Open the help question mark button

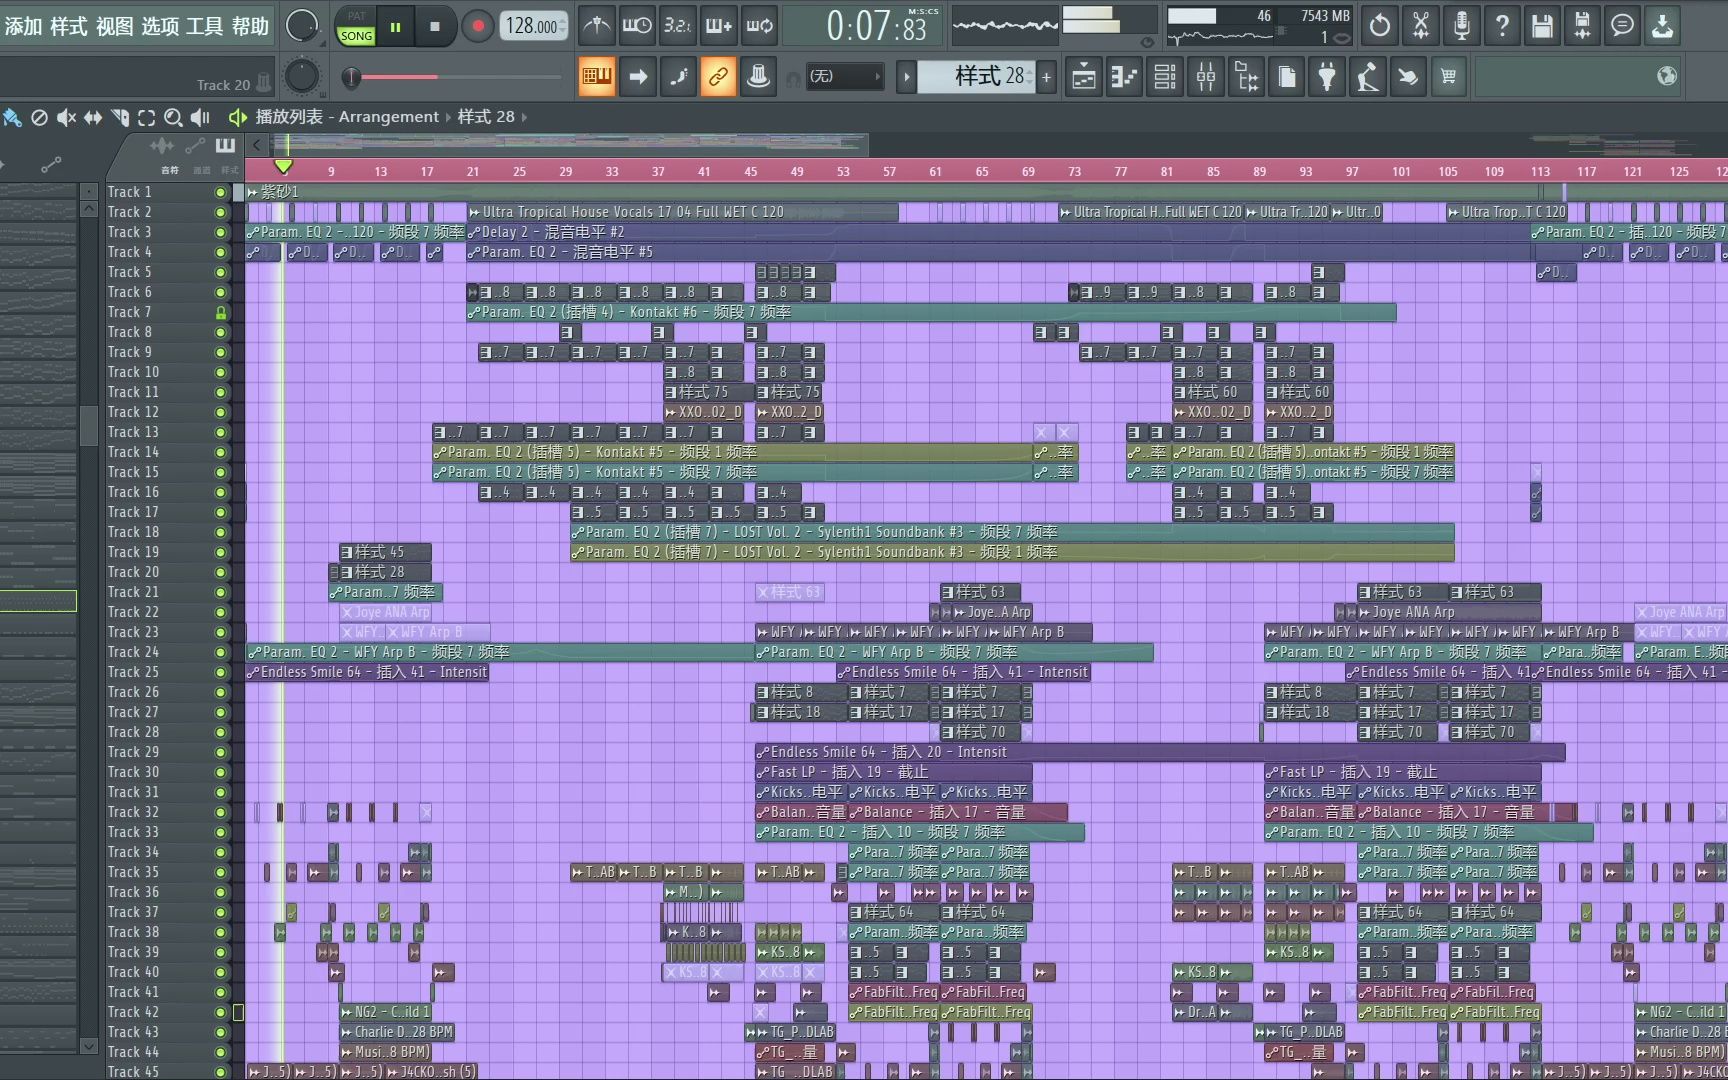tap(1501, 26)
